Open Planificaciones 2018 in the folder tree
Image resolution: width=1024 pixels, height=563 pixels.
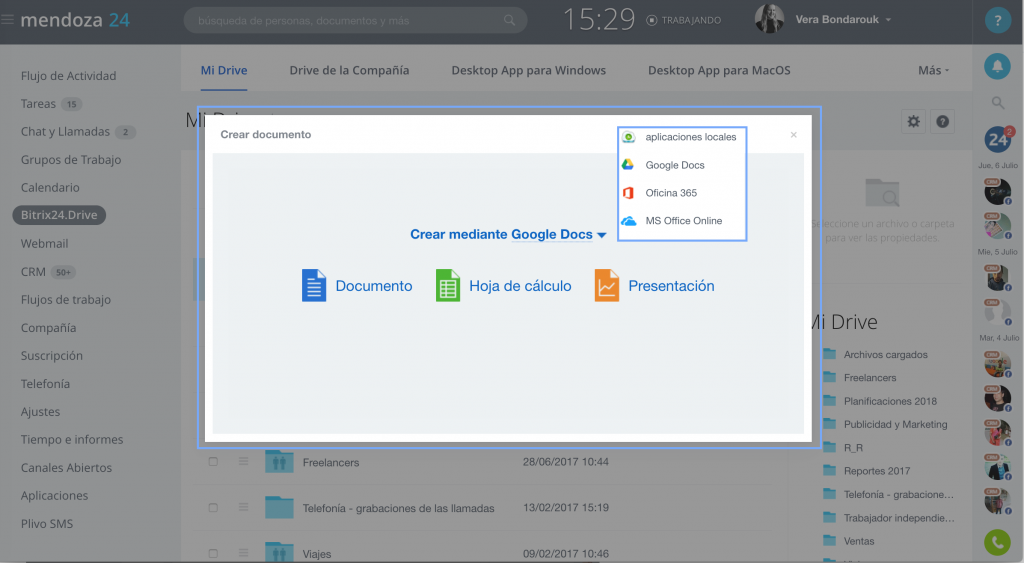[890, 401]
